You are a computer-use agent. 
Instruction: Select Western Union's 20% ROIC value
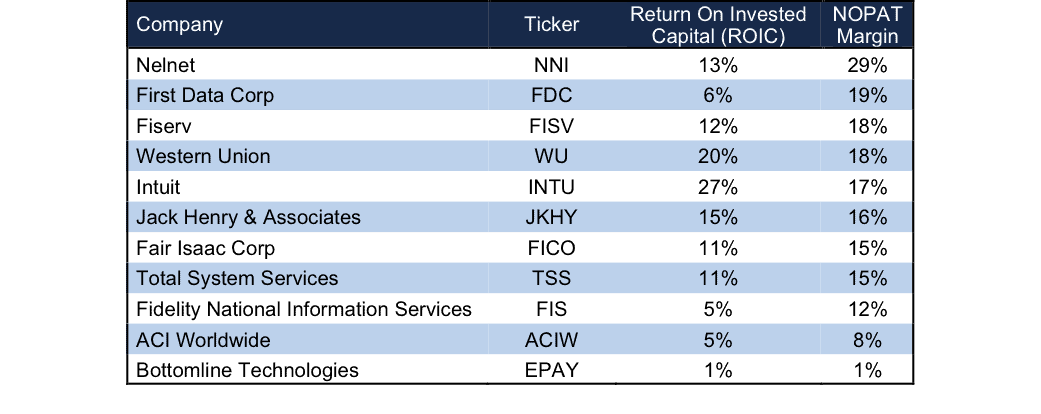pyautogui.click(x=718, y=156)
